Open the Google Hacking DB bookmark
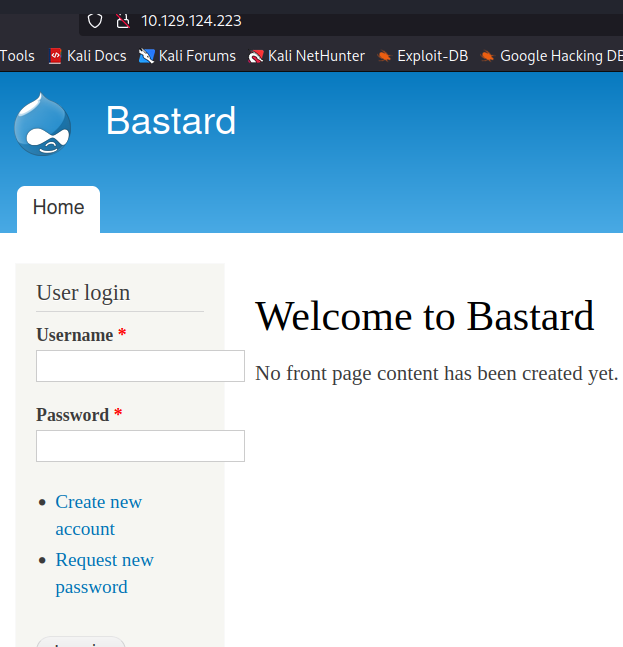This screenshot has height=647, width=623. (551, 56)
